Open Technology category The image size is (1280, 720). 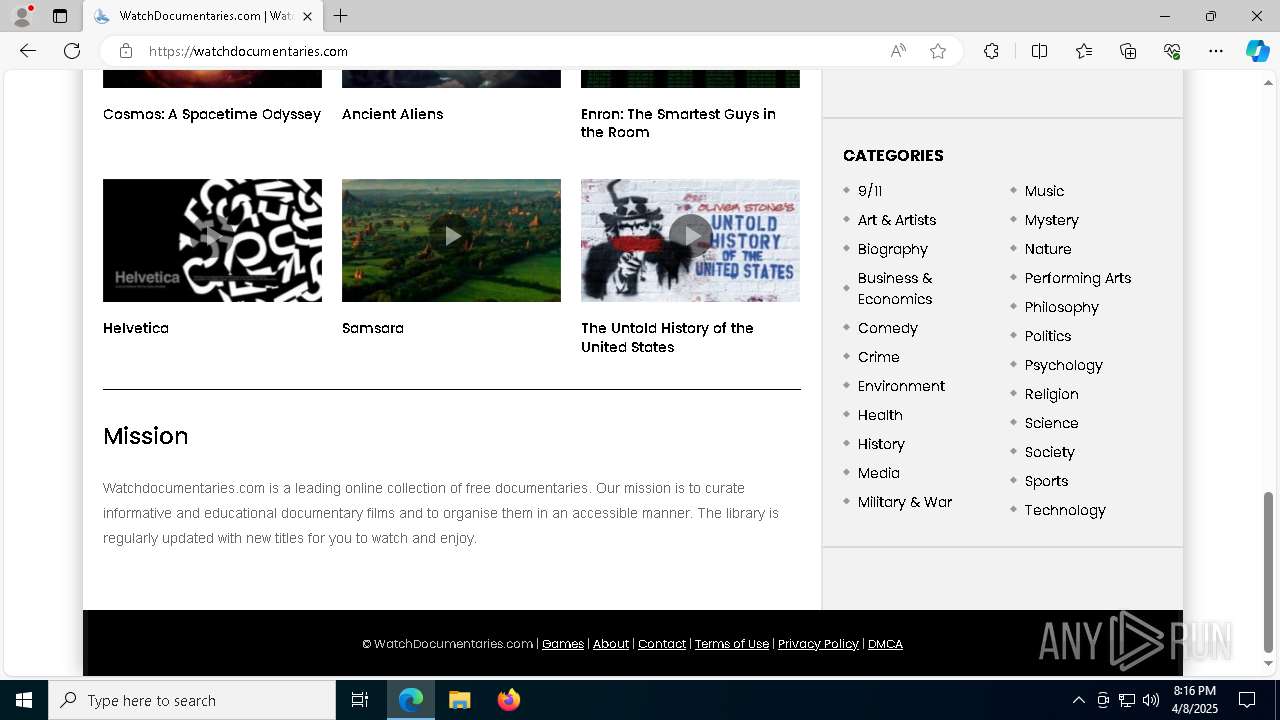[x=1065, y=510]
